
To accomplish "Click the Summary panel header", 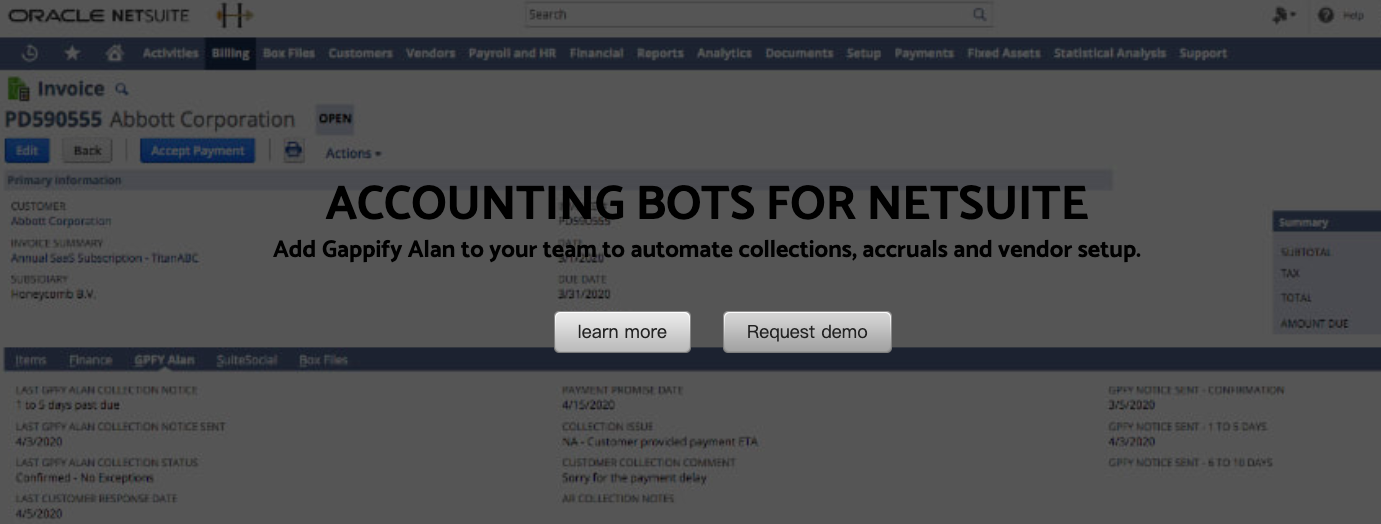I will pos(1326,223).
